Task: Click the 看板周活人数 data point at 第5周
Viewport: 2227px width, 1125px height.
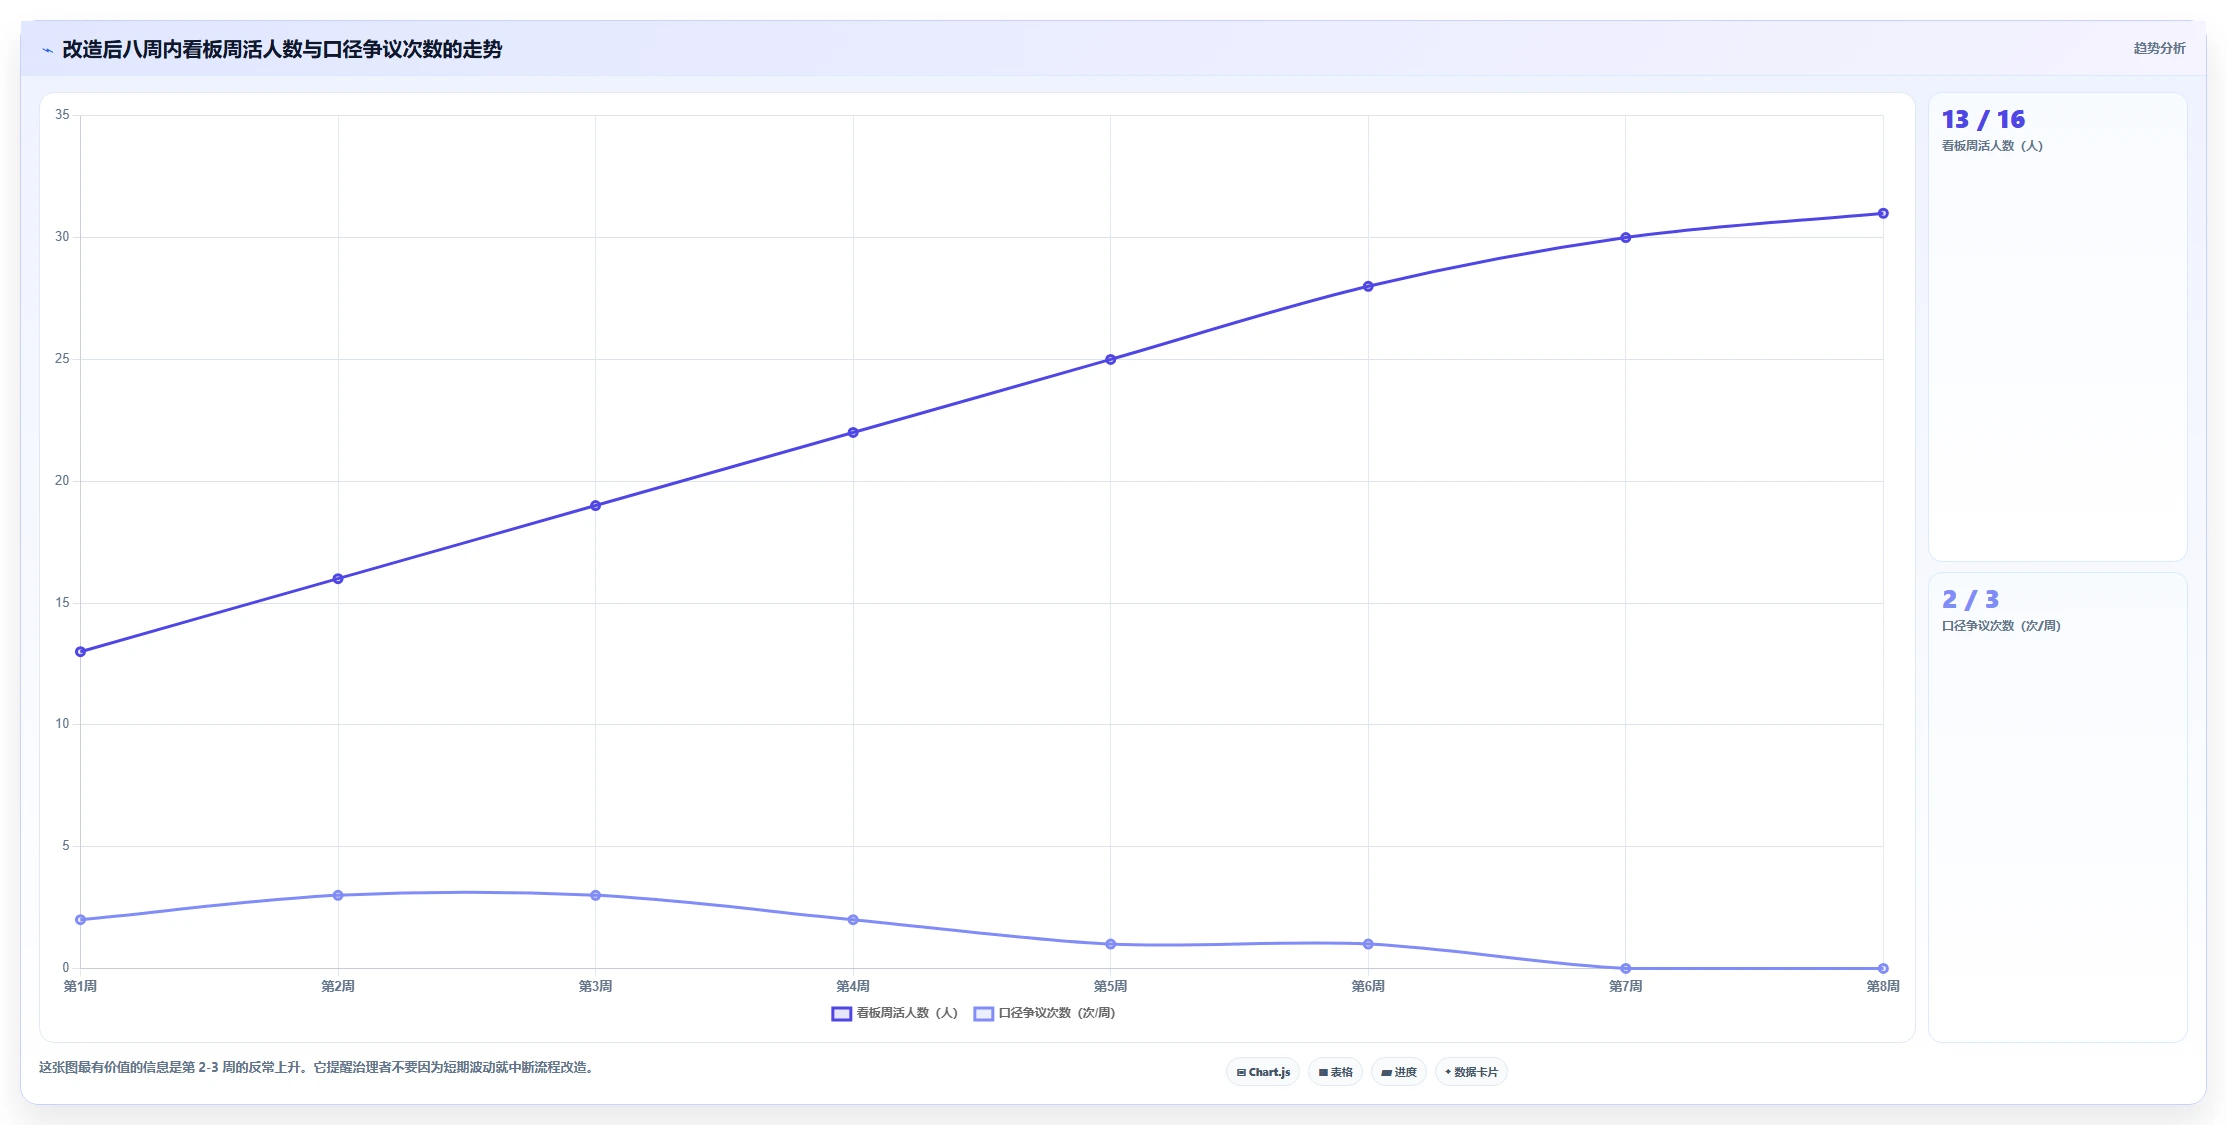Action: [1111, 360]
